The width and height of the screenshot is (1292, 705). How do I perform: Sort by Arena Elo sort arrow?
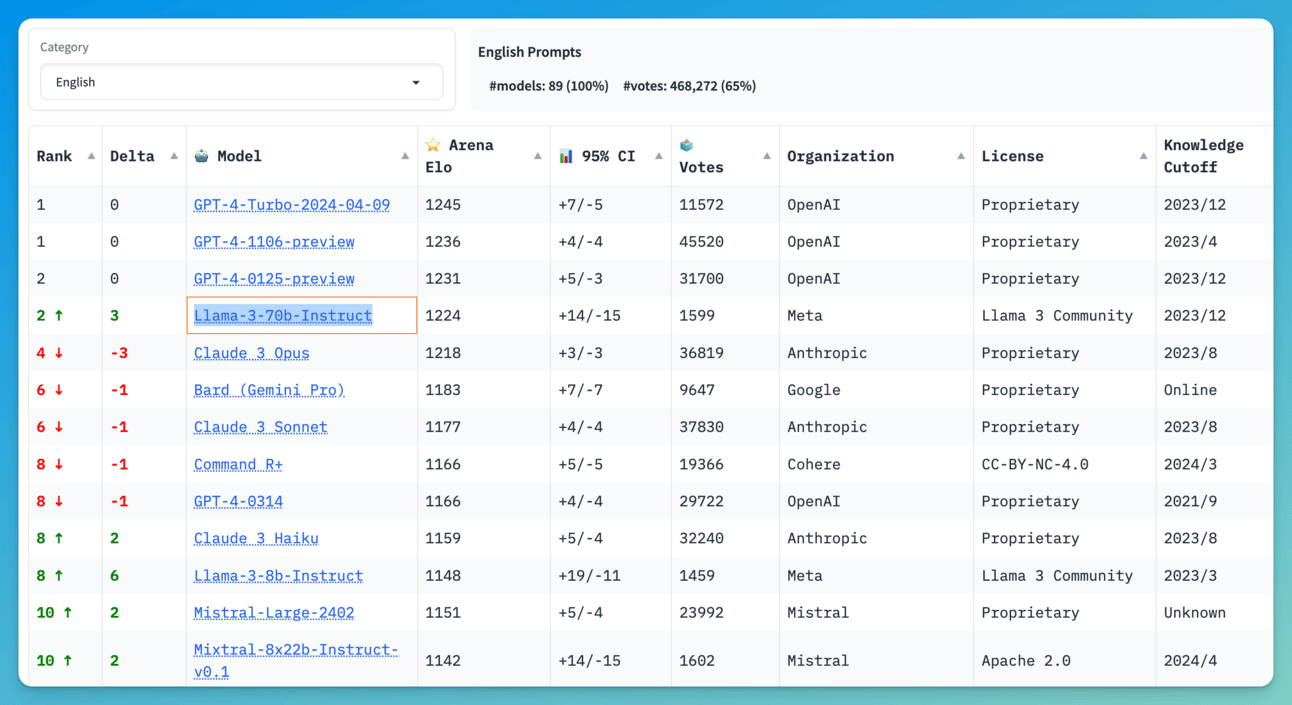[538, 156]
